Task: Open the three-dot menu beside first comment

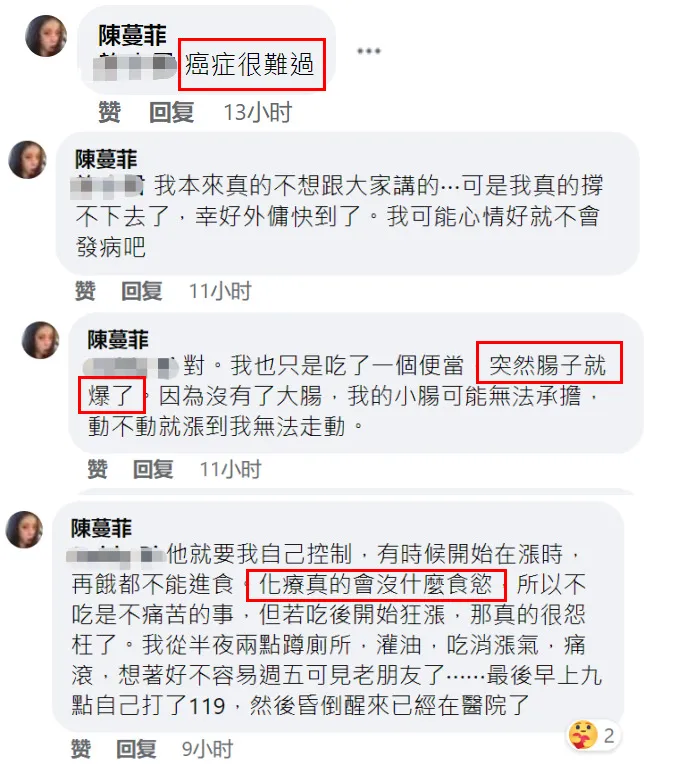Action: (368, 51)
